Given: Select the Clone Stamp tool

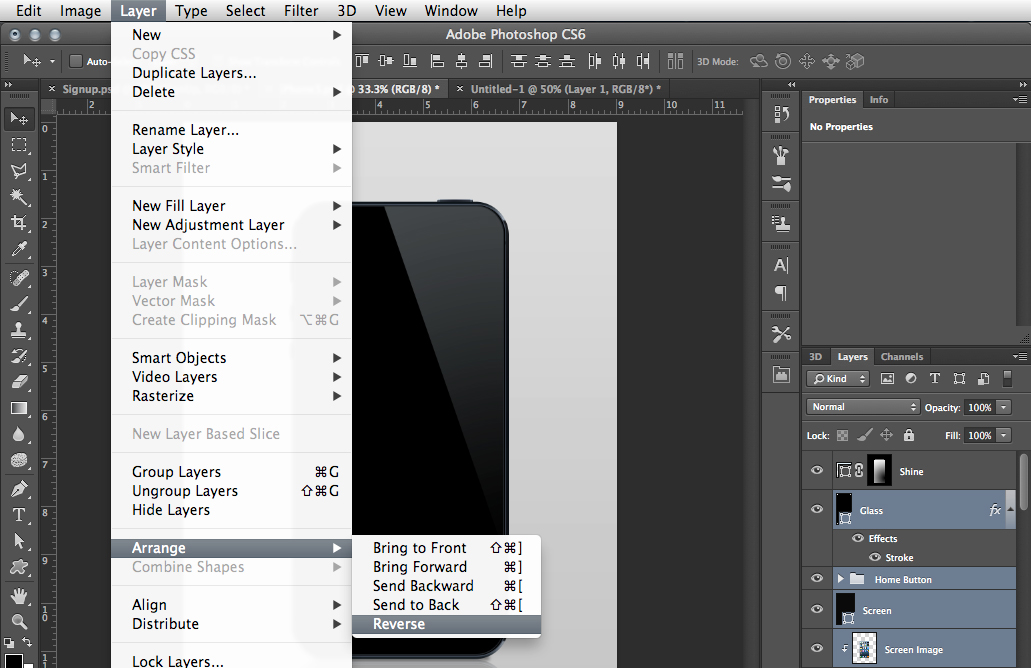Looking at the screenshot, I should (x=19, y=330).
